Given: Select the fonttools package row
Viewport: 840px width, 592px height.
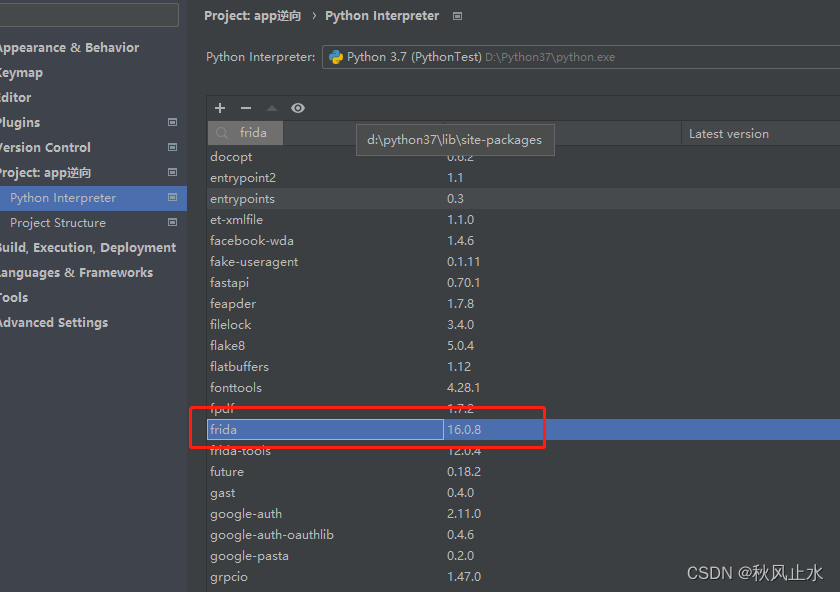Looking at the screenshot, I should [x=523, y=387].
